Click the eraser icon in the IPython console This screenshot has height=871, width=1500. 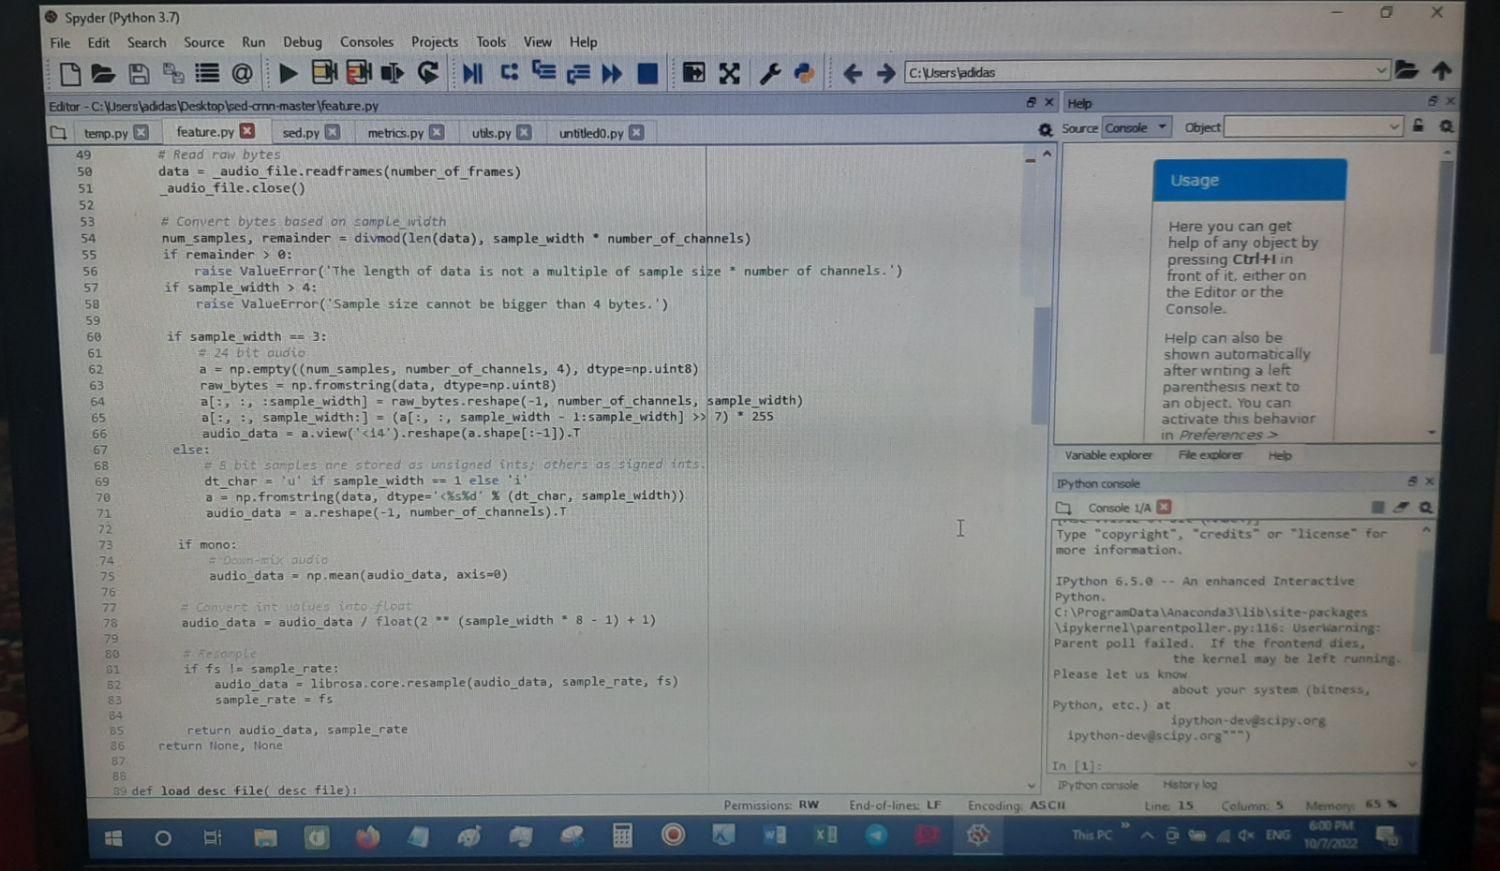coord(1401,508)
